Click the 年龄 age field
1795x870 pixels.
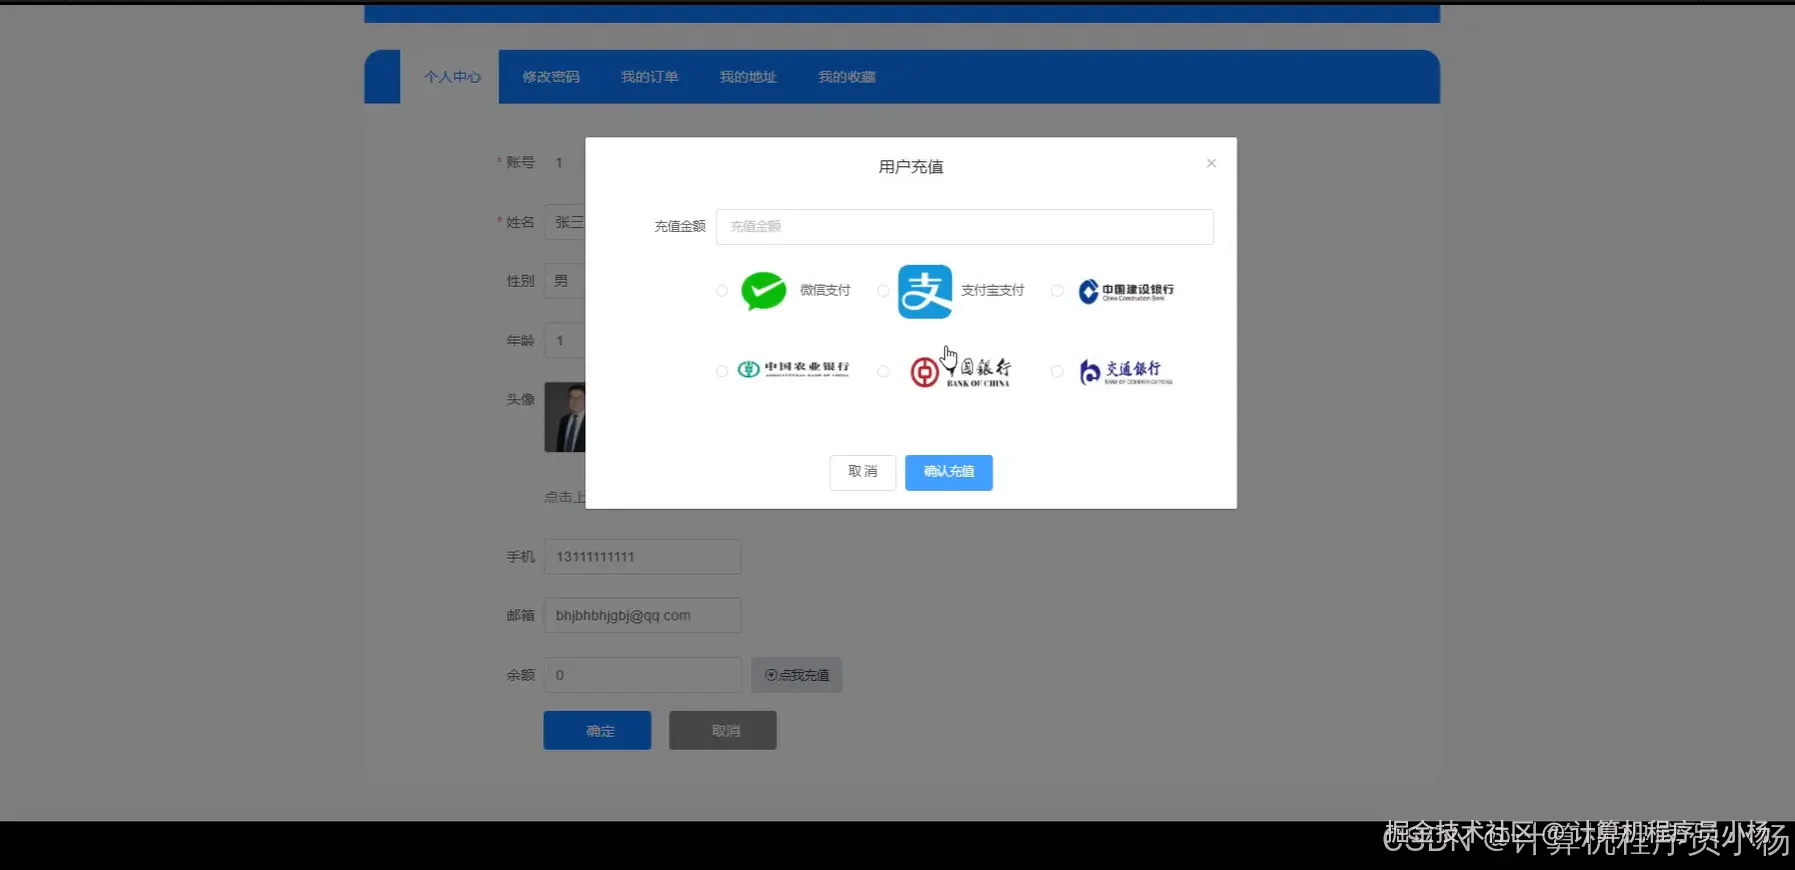coord(565,341)
